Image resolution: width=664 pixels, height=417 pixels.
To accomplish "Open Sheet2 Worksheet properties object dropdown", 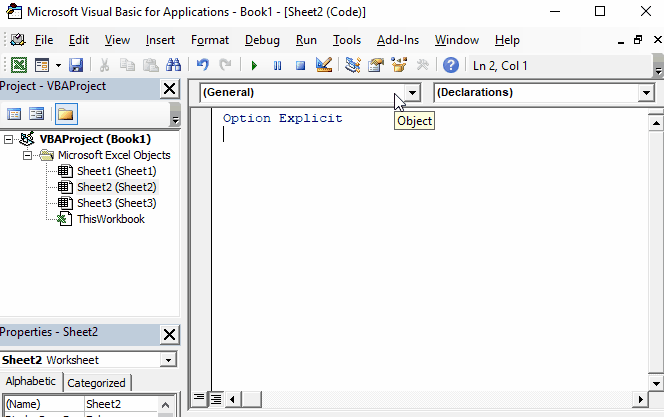I will (168, 360).
